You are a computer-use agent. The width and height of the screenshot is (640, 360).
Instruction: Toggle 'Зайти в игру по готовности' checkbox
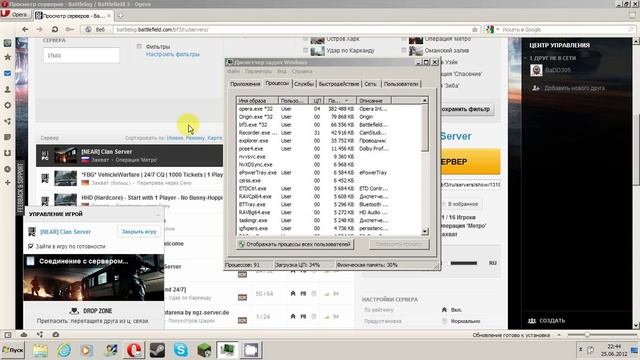31,247
